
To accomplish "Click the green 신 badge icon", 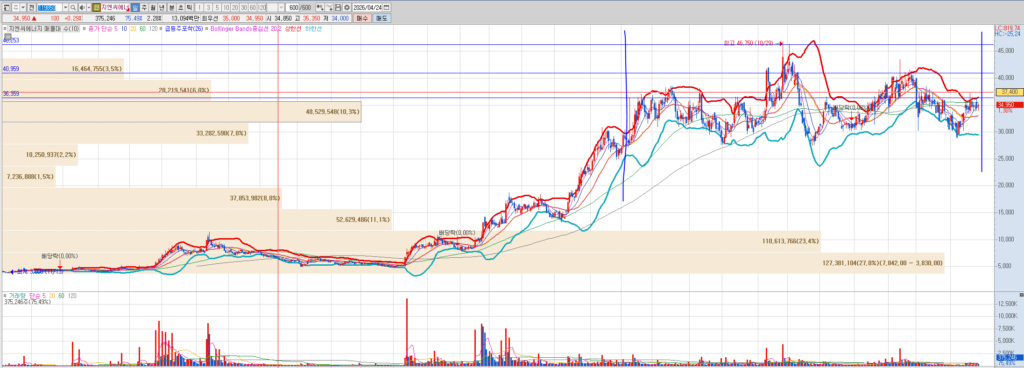I will click(x=96, y=7).
